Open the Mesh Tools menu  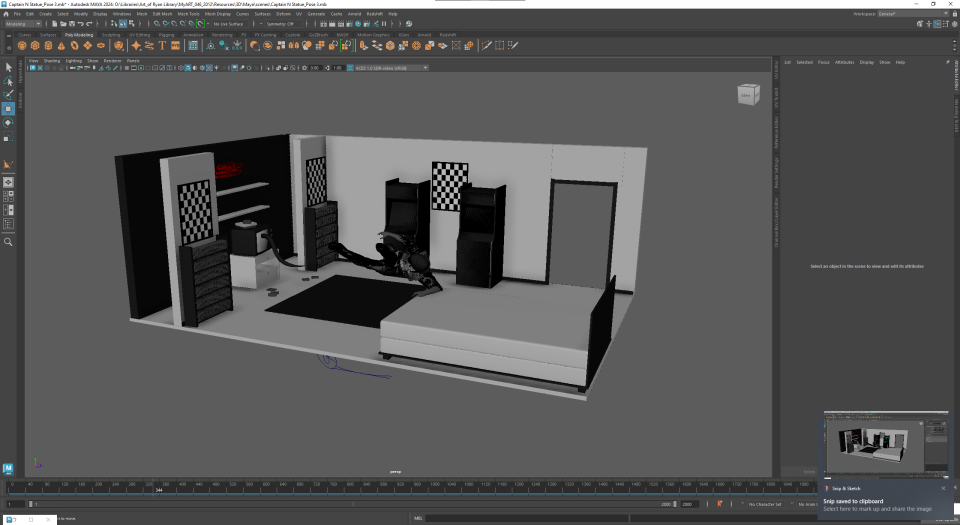pos(188,13)
